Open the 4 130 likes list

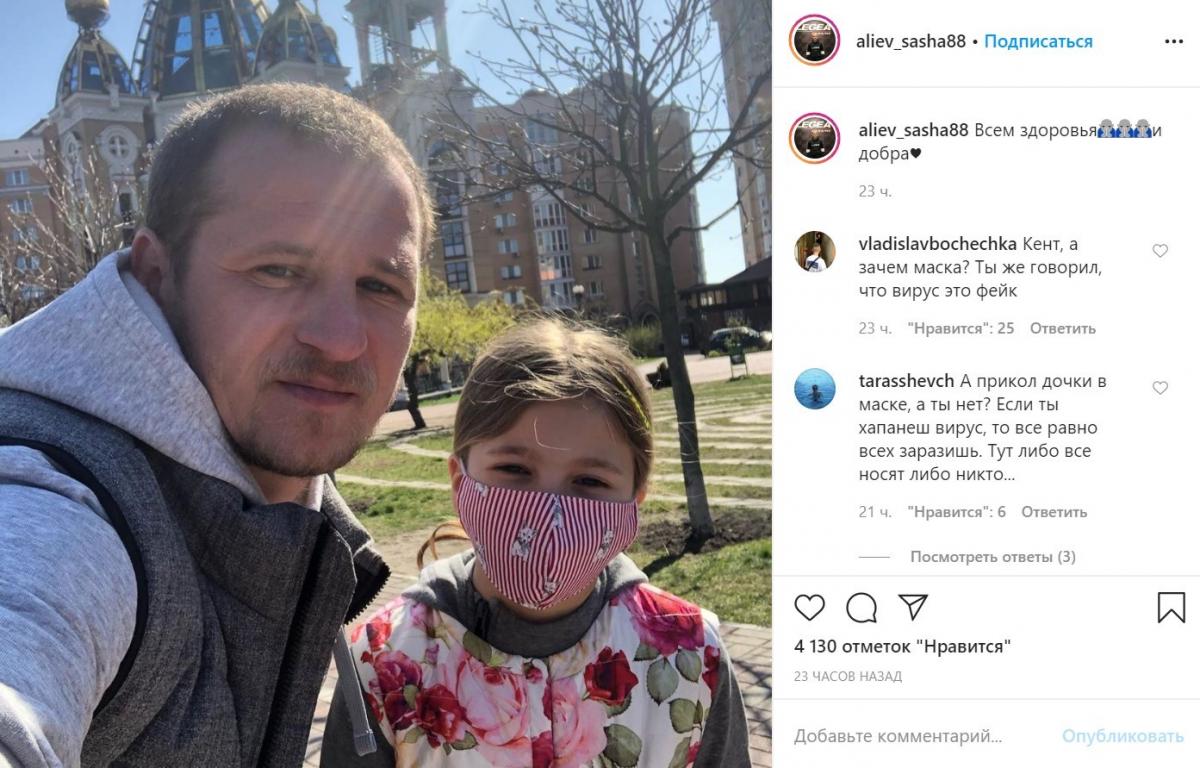pyautogui.click(x=902, y=646)
